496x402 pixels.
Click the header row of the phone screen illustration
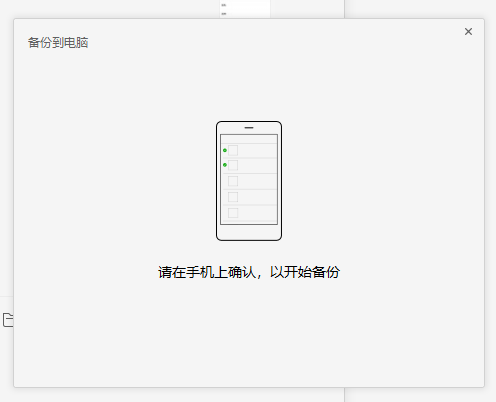point(249,139)
